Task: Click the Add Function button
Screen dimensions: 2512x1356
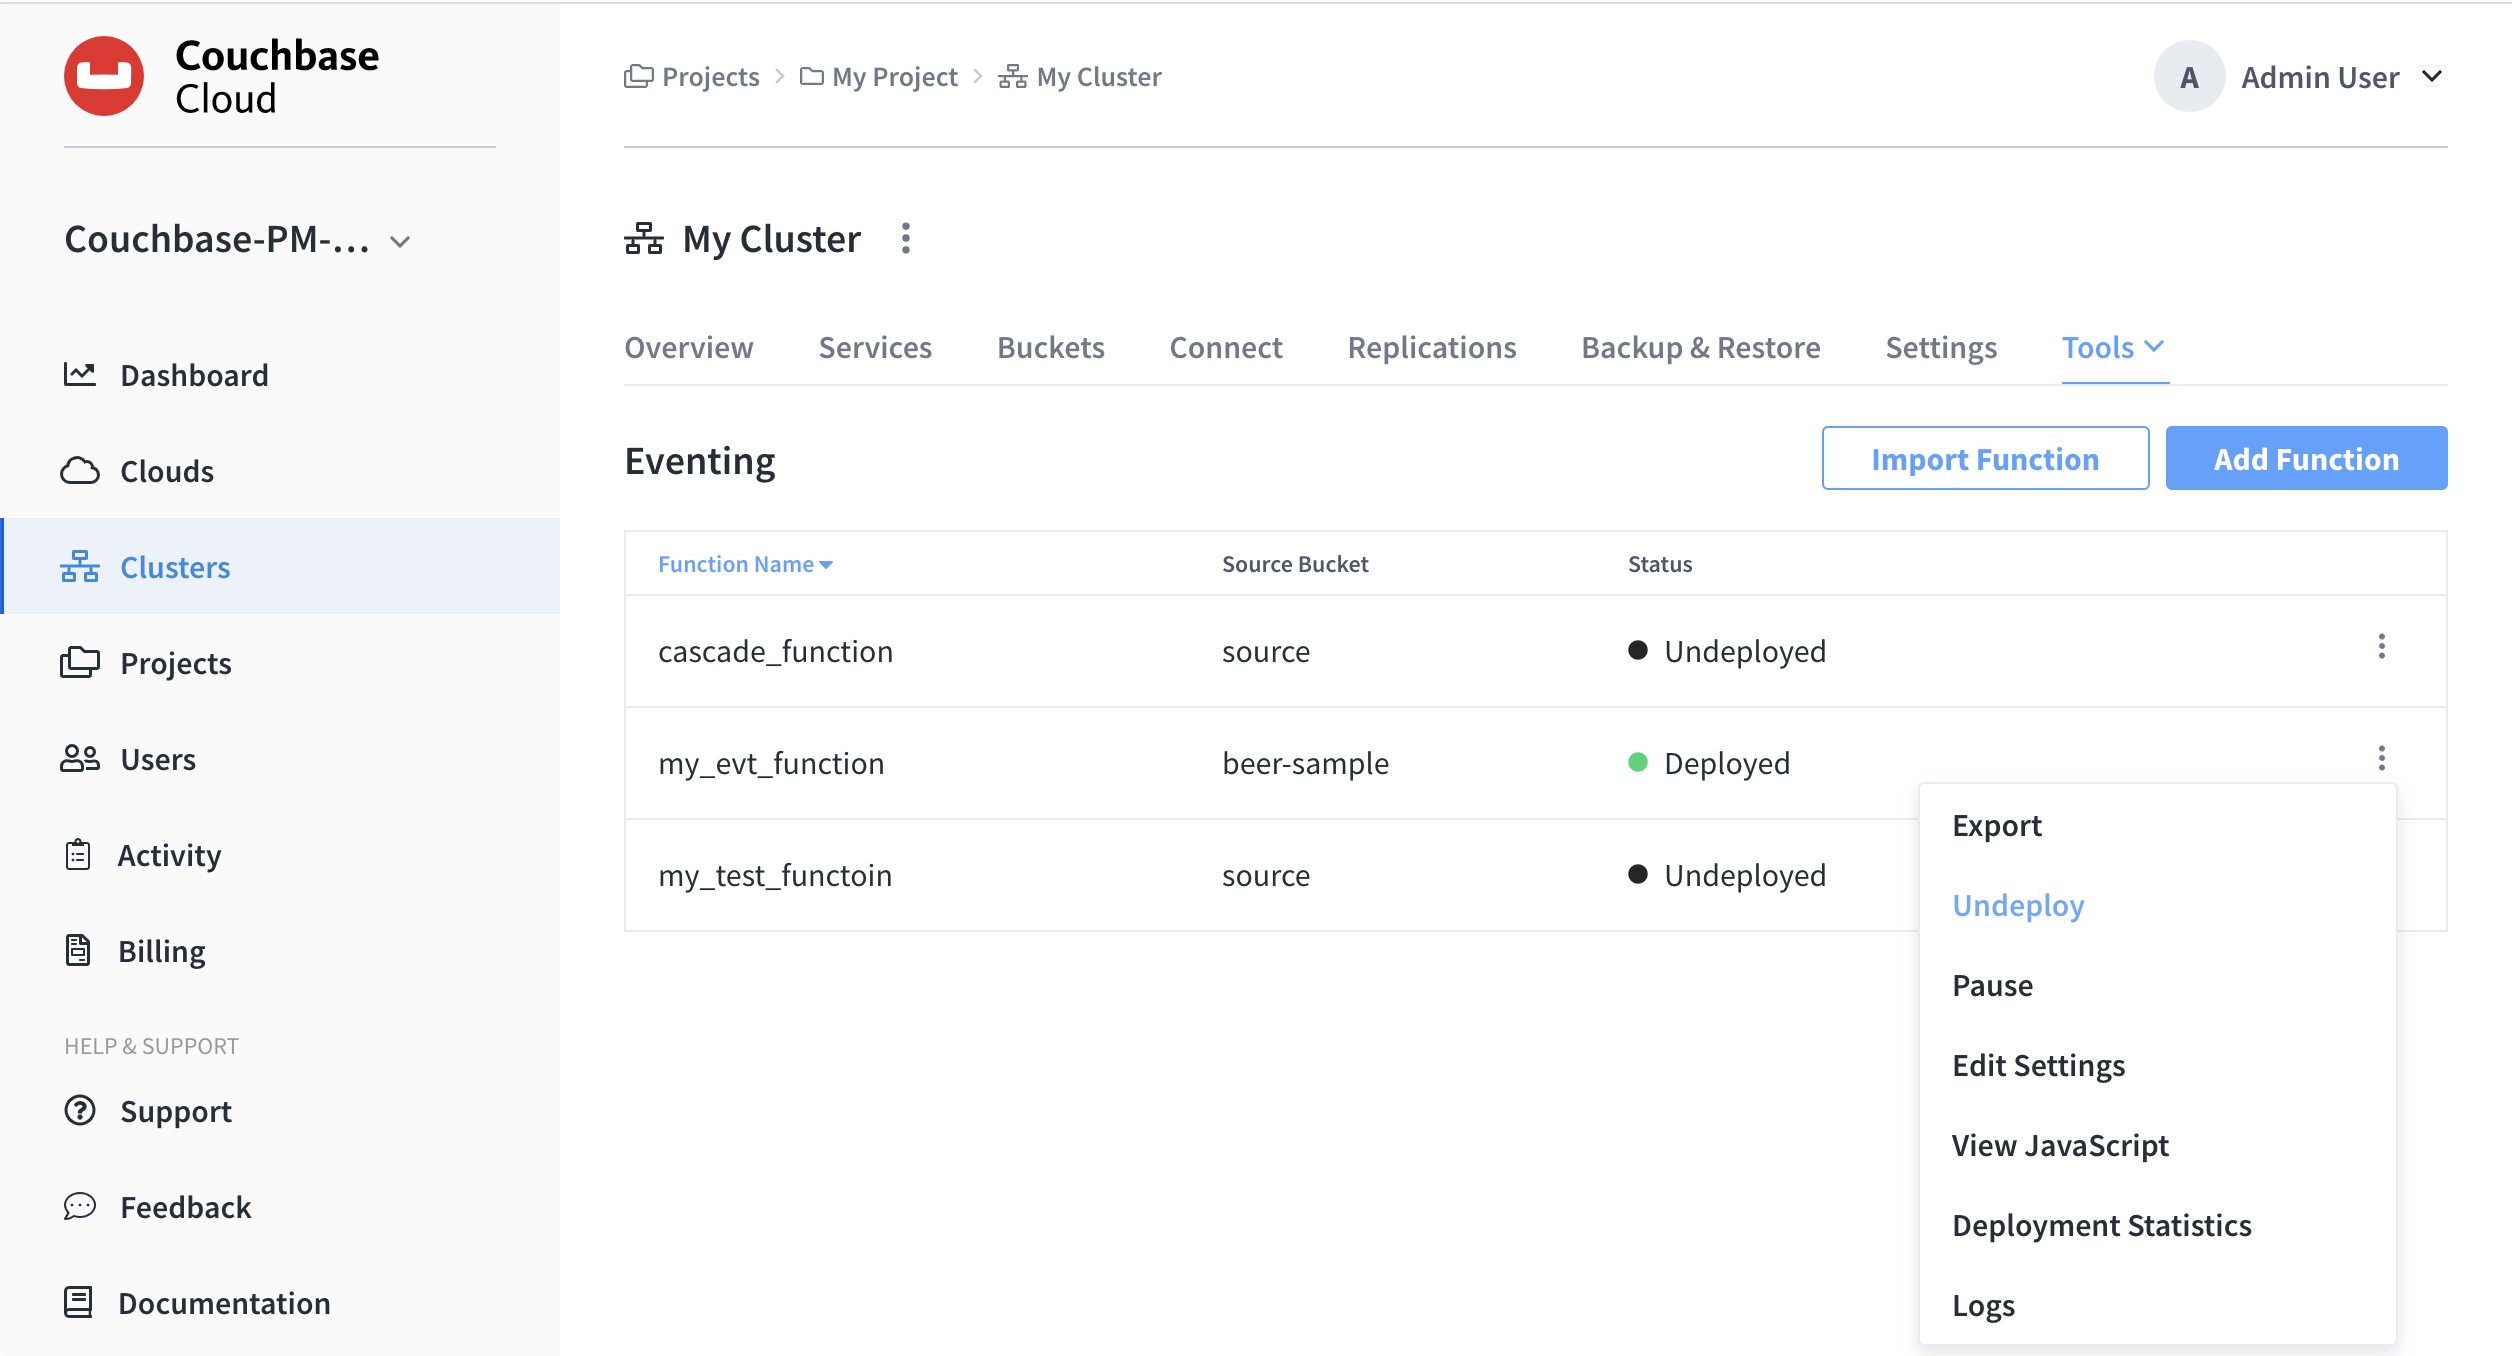Action: point(2306,459)
